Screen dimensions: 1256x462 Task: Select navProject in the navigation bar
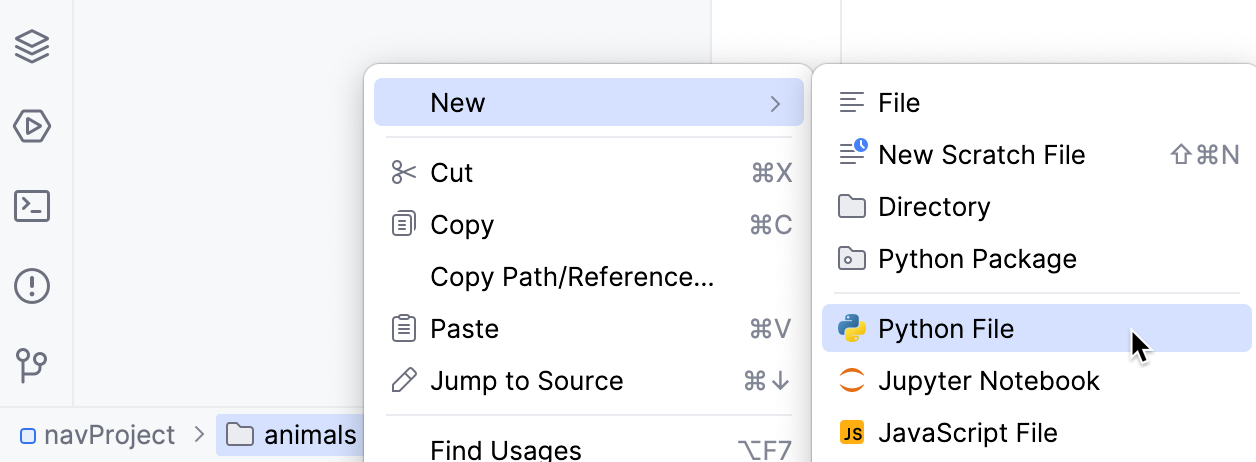point(98,435)
